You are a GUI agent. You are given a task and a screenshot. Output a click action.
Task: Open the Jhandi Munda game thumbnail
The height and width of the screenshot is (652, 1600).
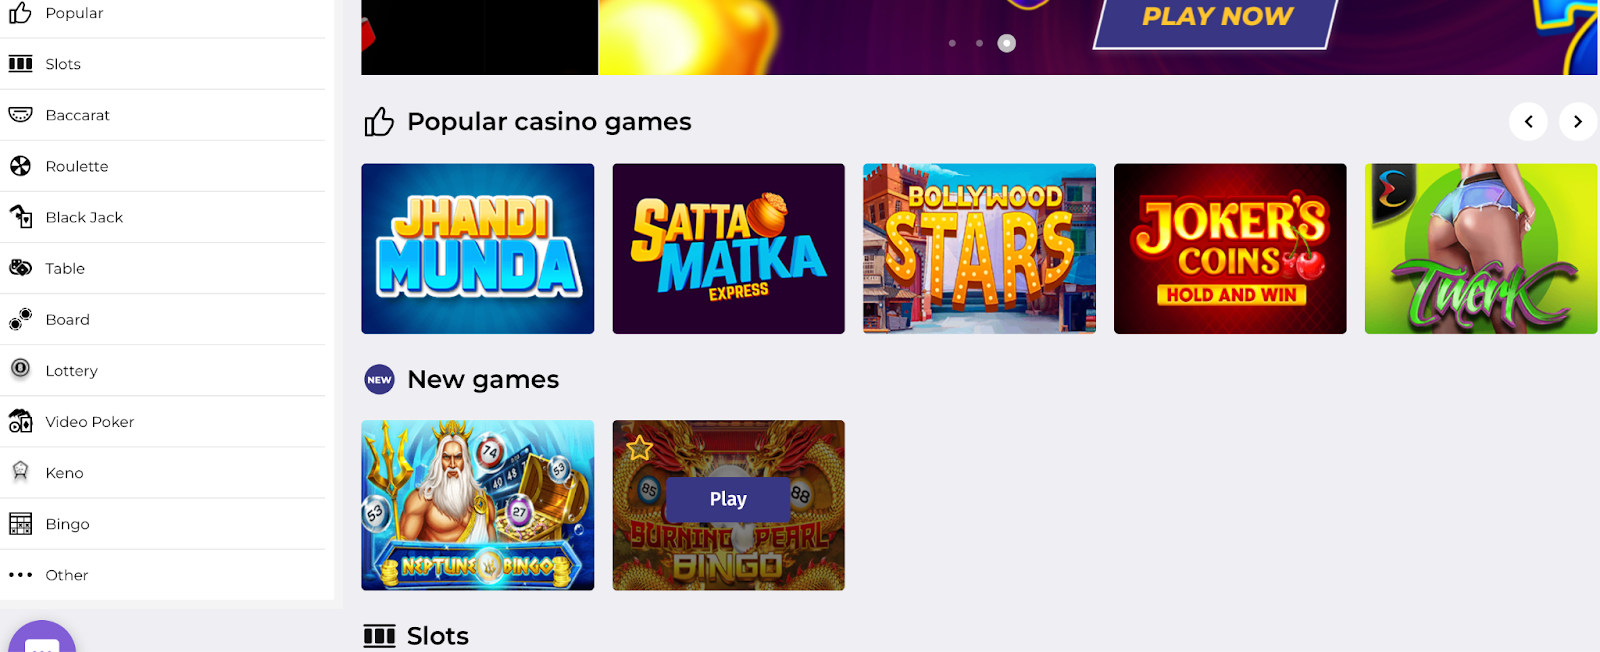477,249
